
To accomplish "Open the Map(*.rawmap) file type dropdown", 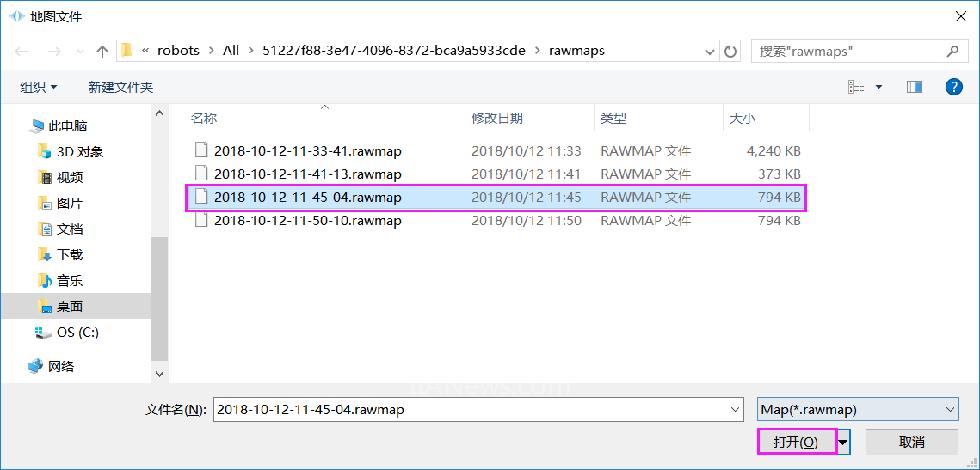I will [x=857, y=409].
